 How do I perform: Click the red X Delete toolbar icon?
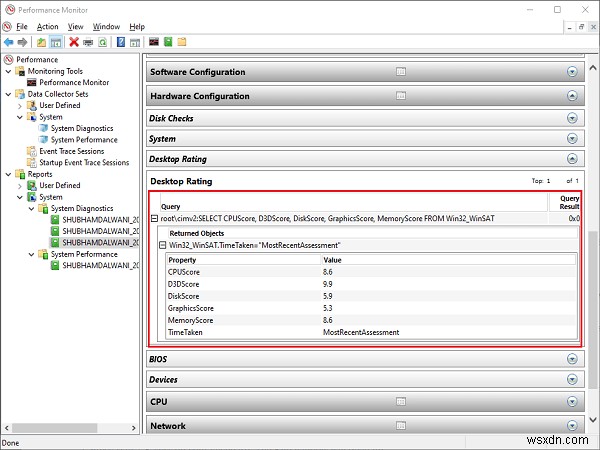point(74,43)
